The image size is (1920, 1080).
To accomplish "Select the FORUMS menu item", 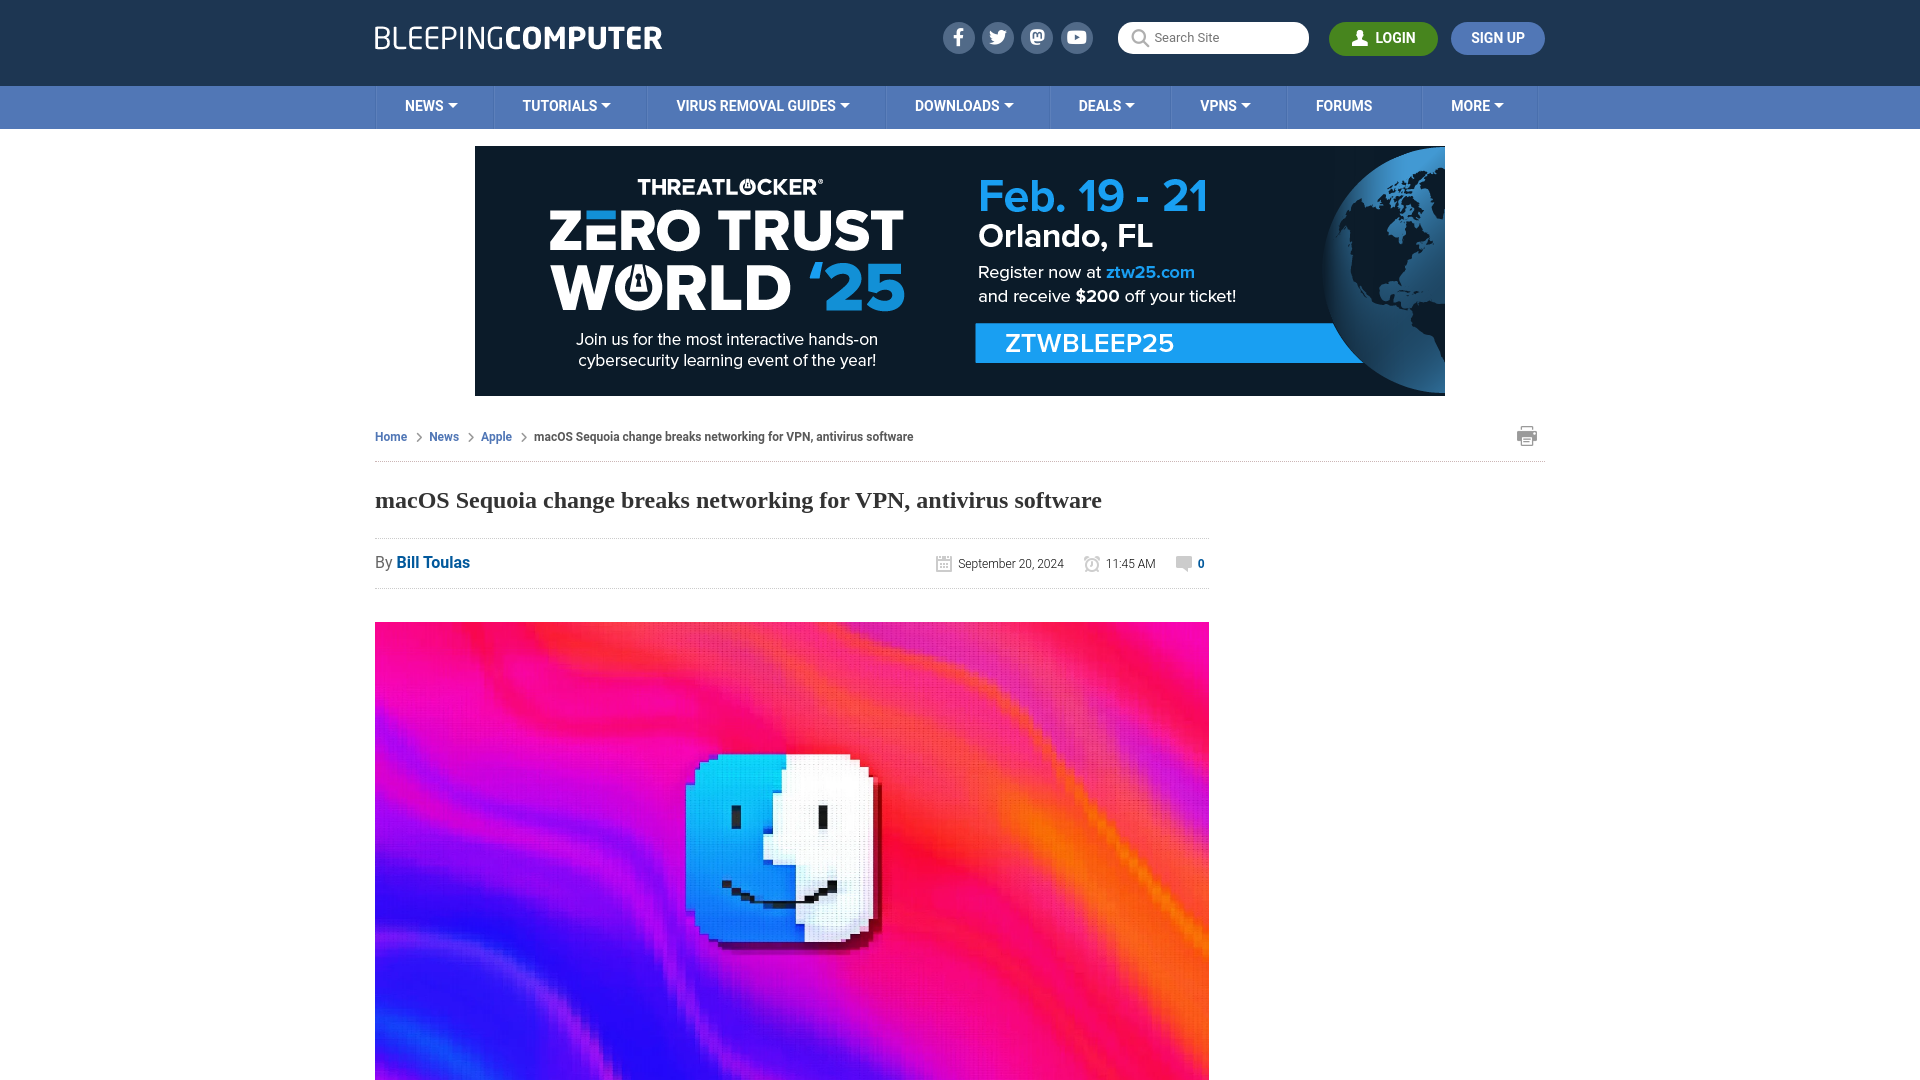I will point(1344,105).
